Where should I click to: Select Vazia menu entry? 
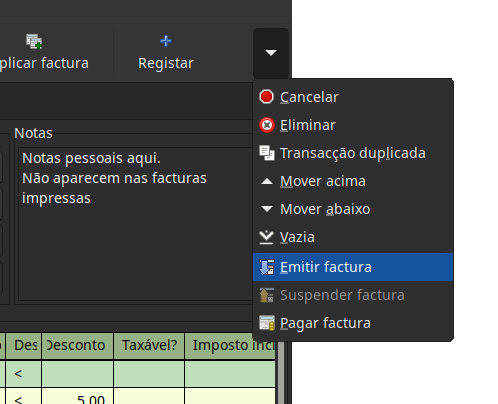tap(353, 237)
